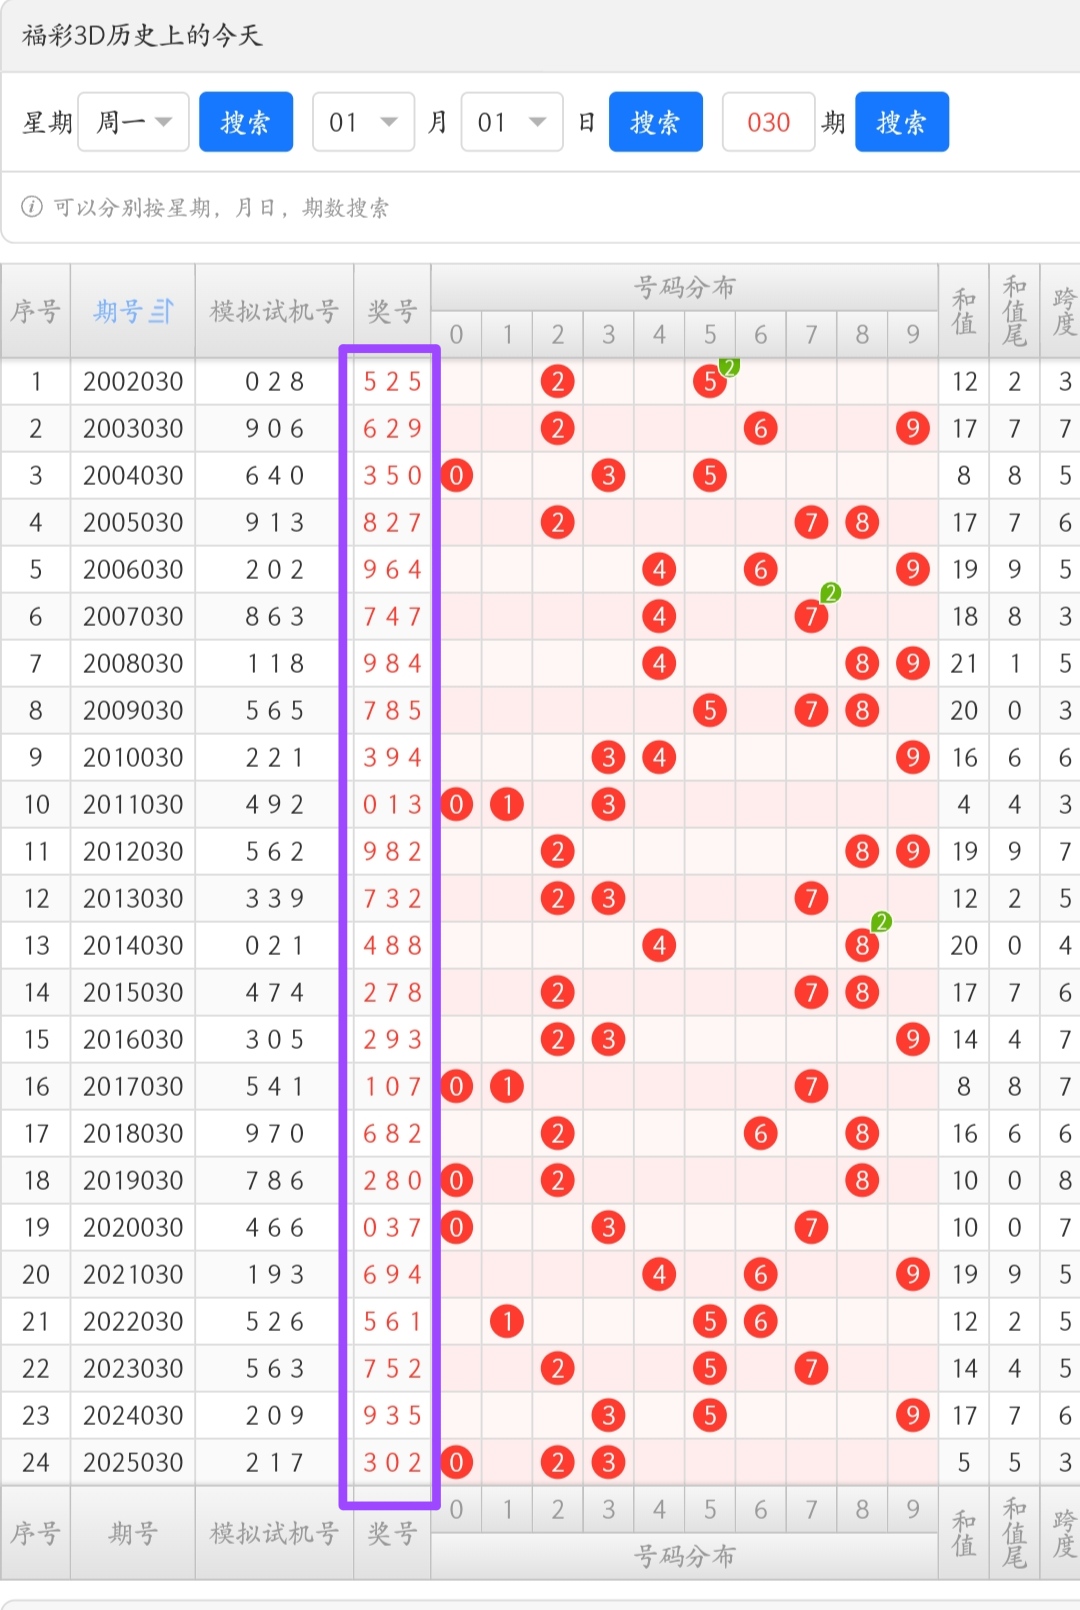
Task: Click red ball 9 in row 2024030
Action: click(x=912, y=1415)
